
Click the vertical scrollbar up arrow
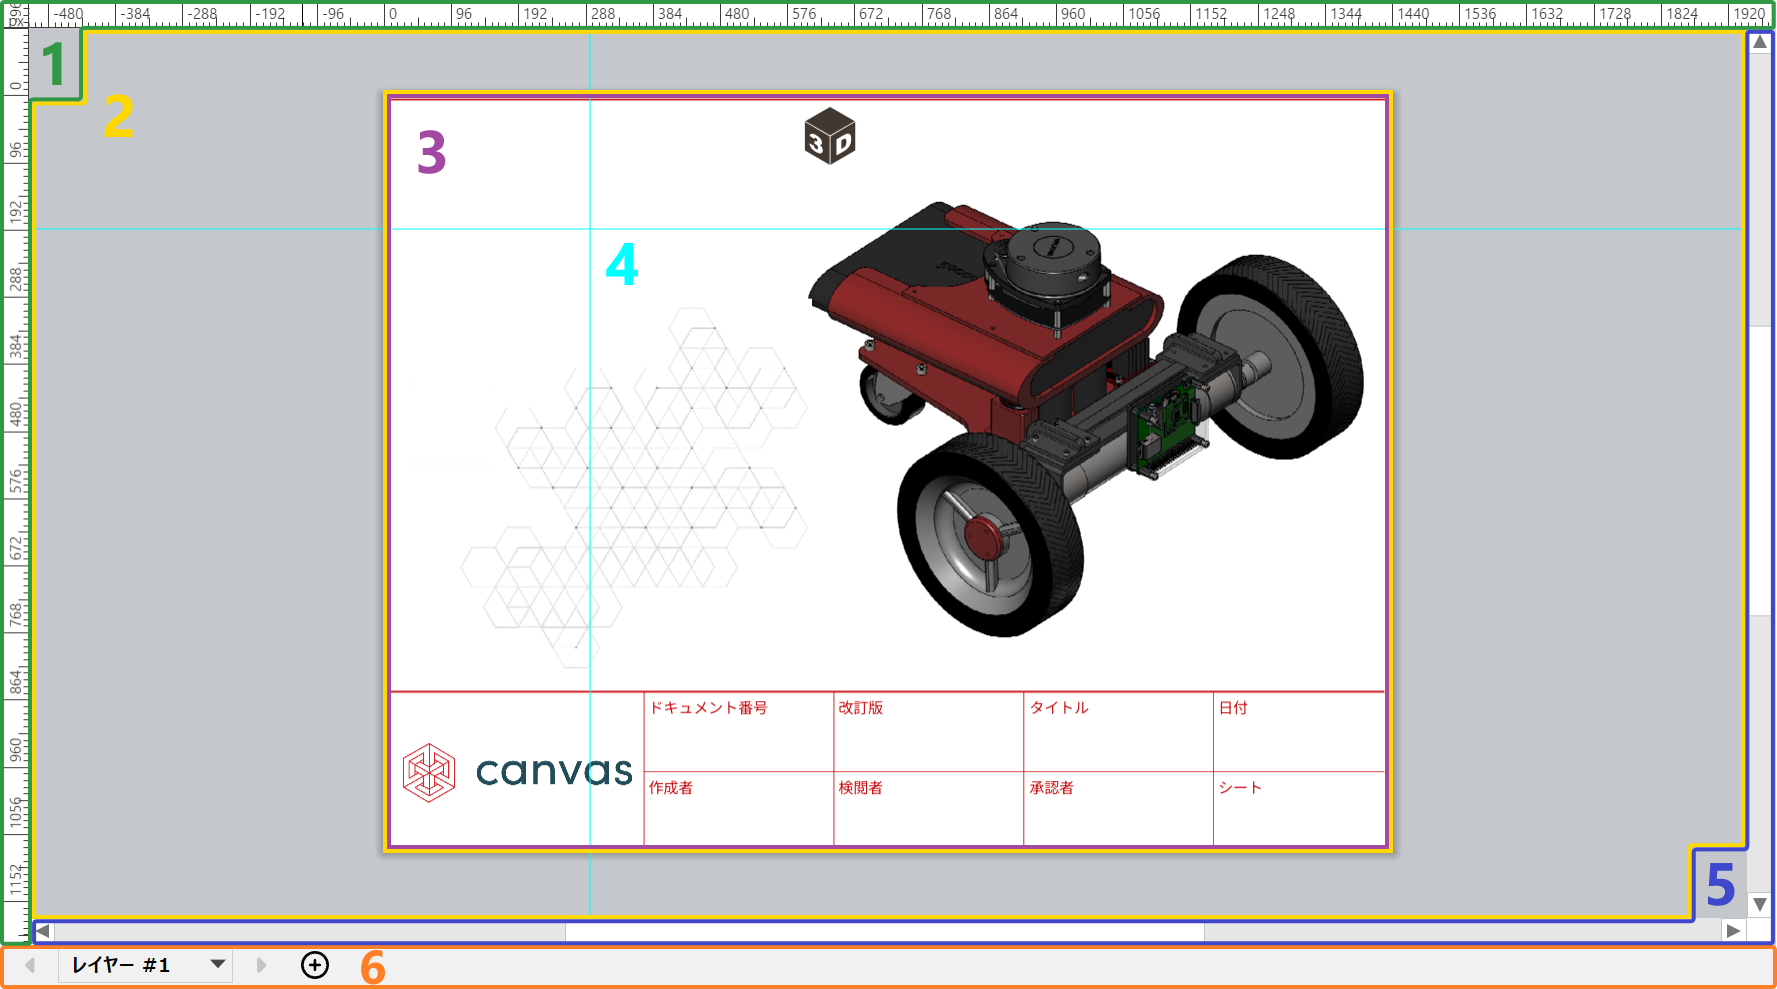(1760, 42)
